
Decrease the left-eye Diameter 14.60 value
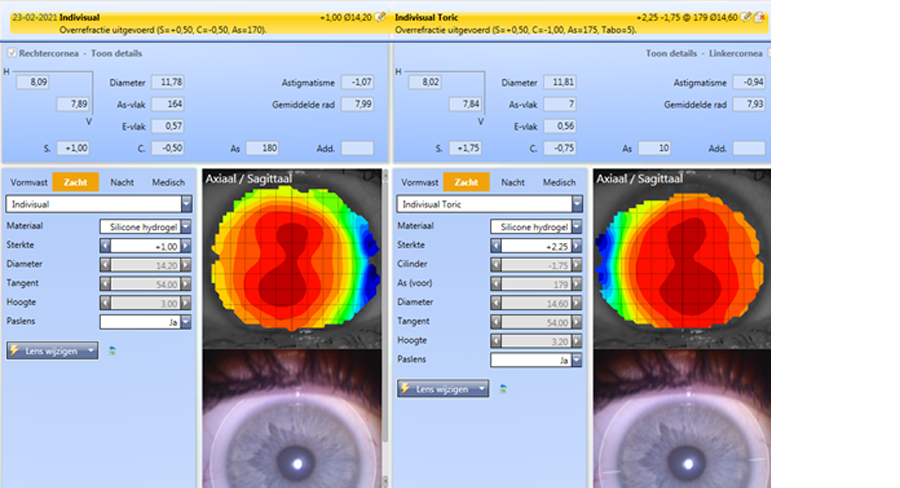coord(496,303)
